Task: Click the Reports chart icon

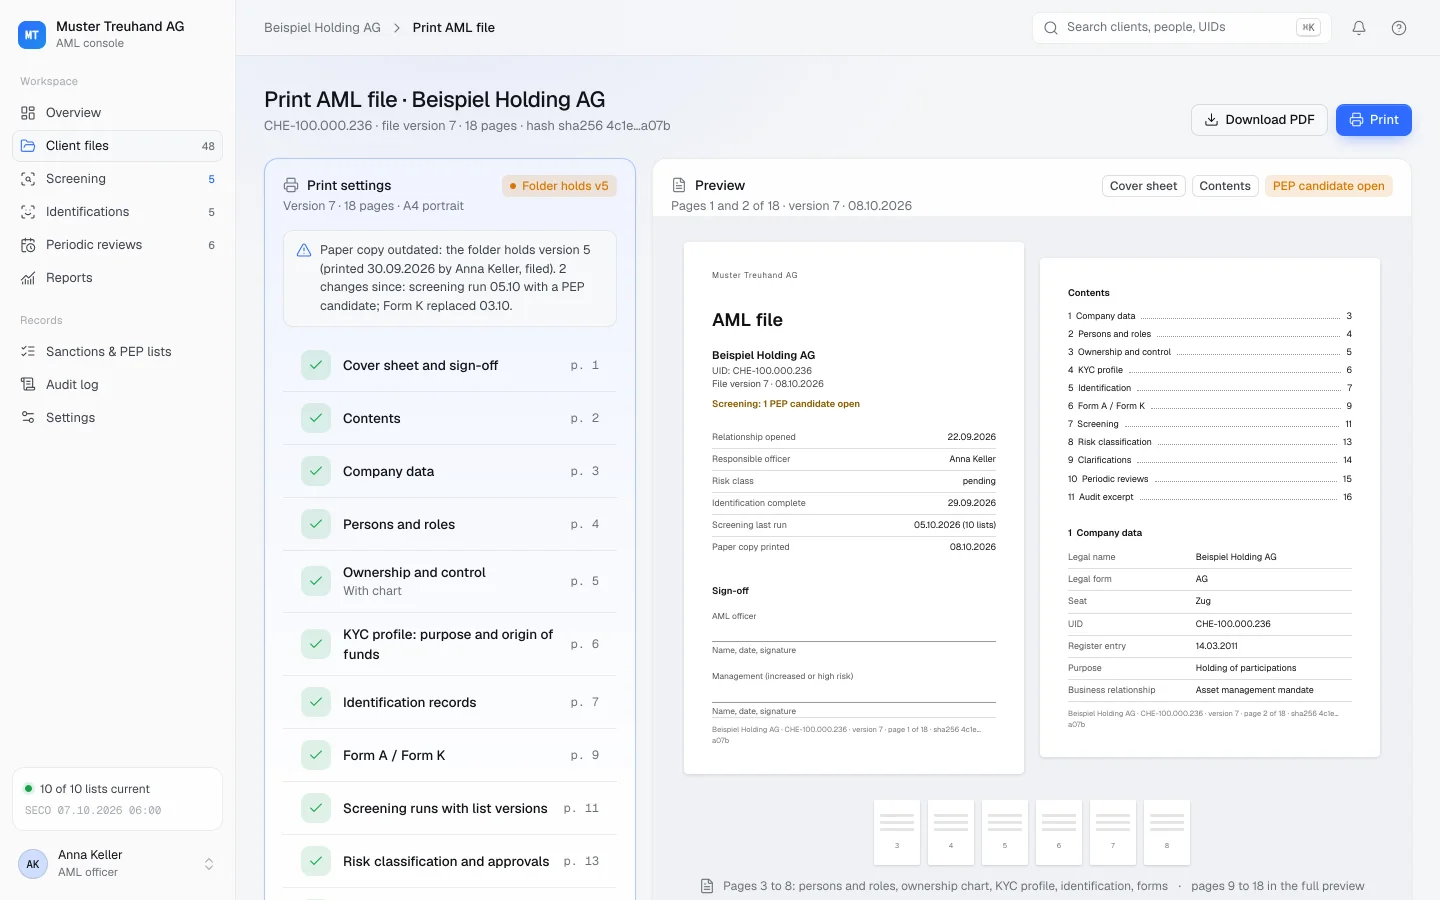Action: pos(28,278)
